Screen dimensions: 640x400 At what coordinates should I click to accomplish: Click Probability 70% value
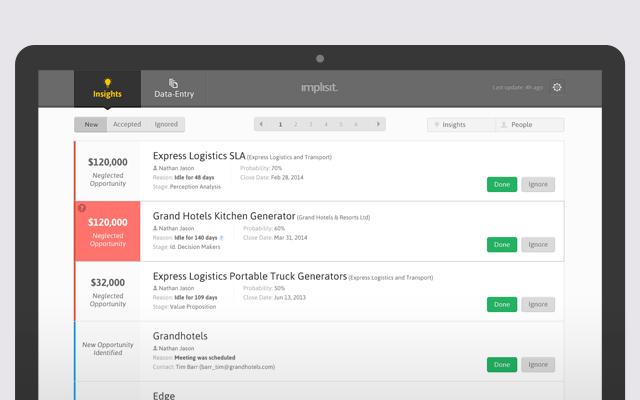click(276, 168)
